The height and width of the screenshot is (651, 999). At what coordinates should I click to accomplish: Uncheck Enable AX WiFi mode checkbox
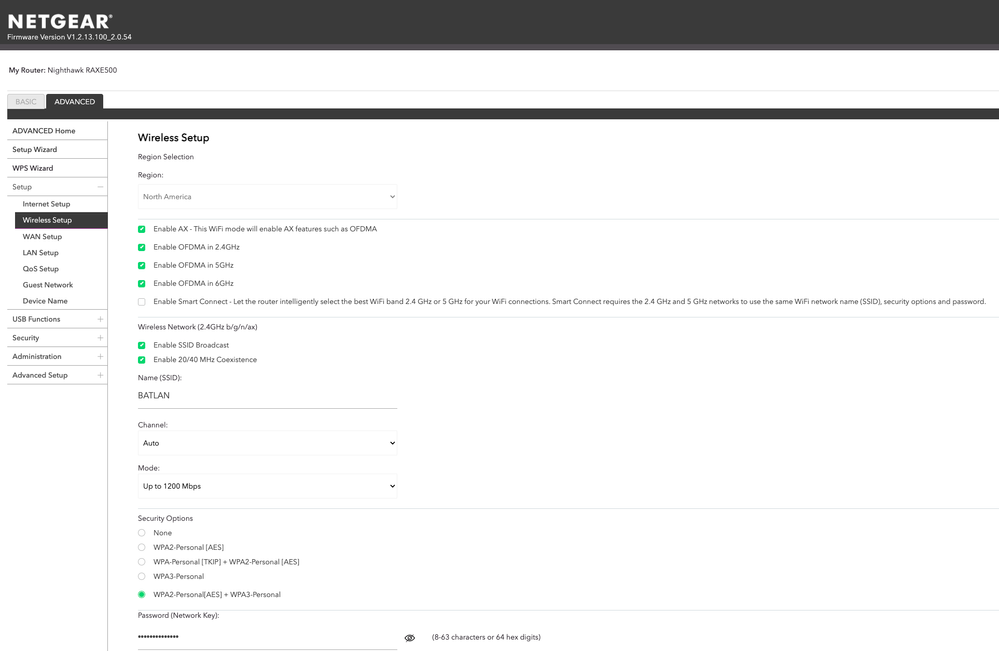tap(142, 229)
